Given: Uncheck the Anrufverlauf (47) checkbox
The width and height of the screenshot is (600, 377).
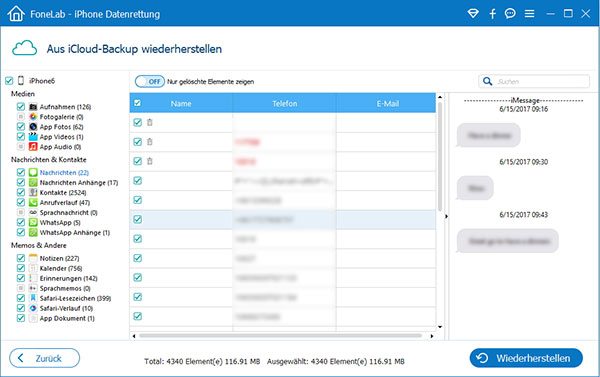Looking at the screenshot, I should (x=21, y=202).
